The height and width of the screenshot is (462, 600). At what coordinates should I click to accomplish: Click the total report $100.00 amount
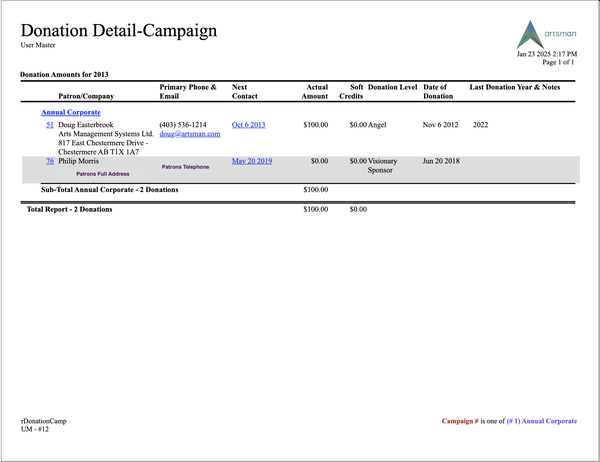[316, 209]
